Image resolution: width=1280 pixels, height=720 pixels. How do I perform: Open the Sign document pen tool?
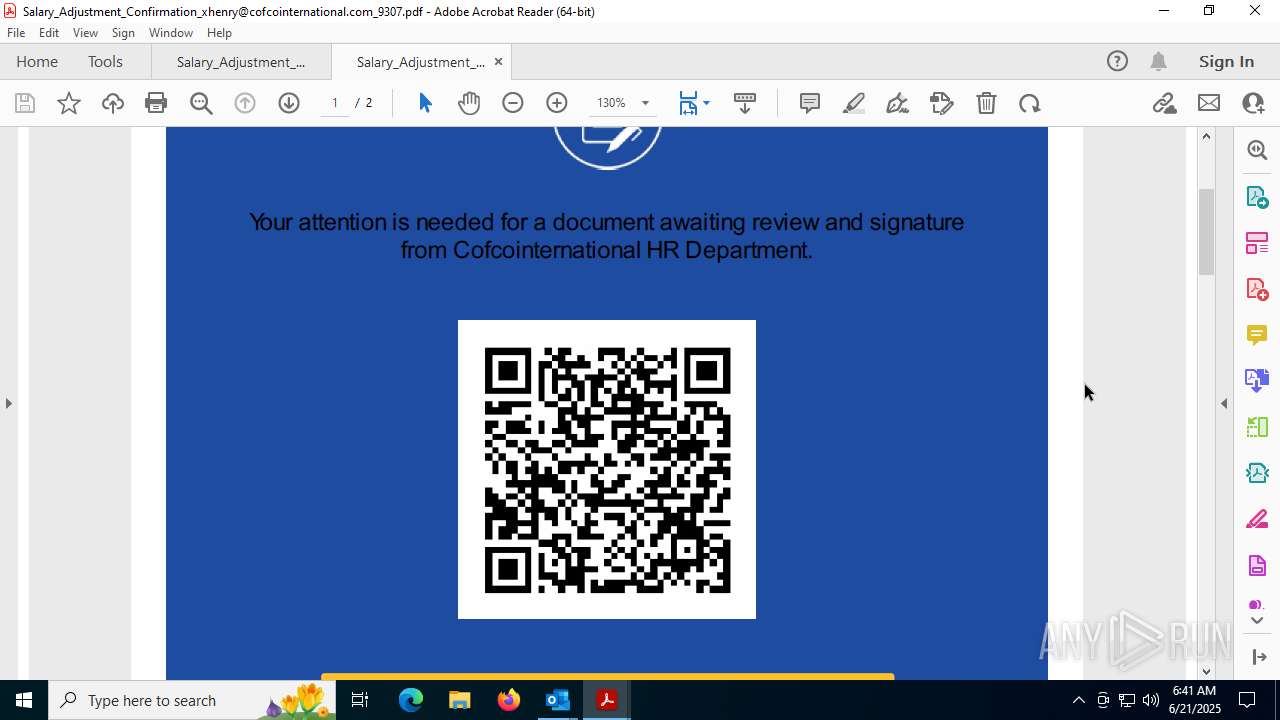[x=897, y=103]
